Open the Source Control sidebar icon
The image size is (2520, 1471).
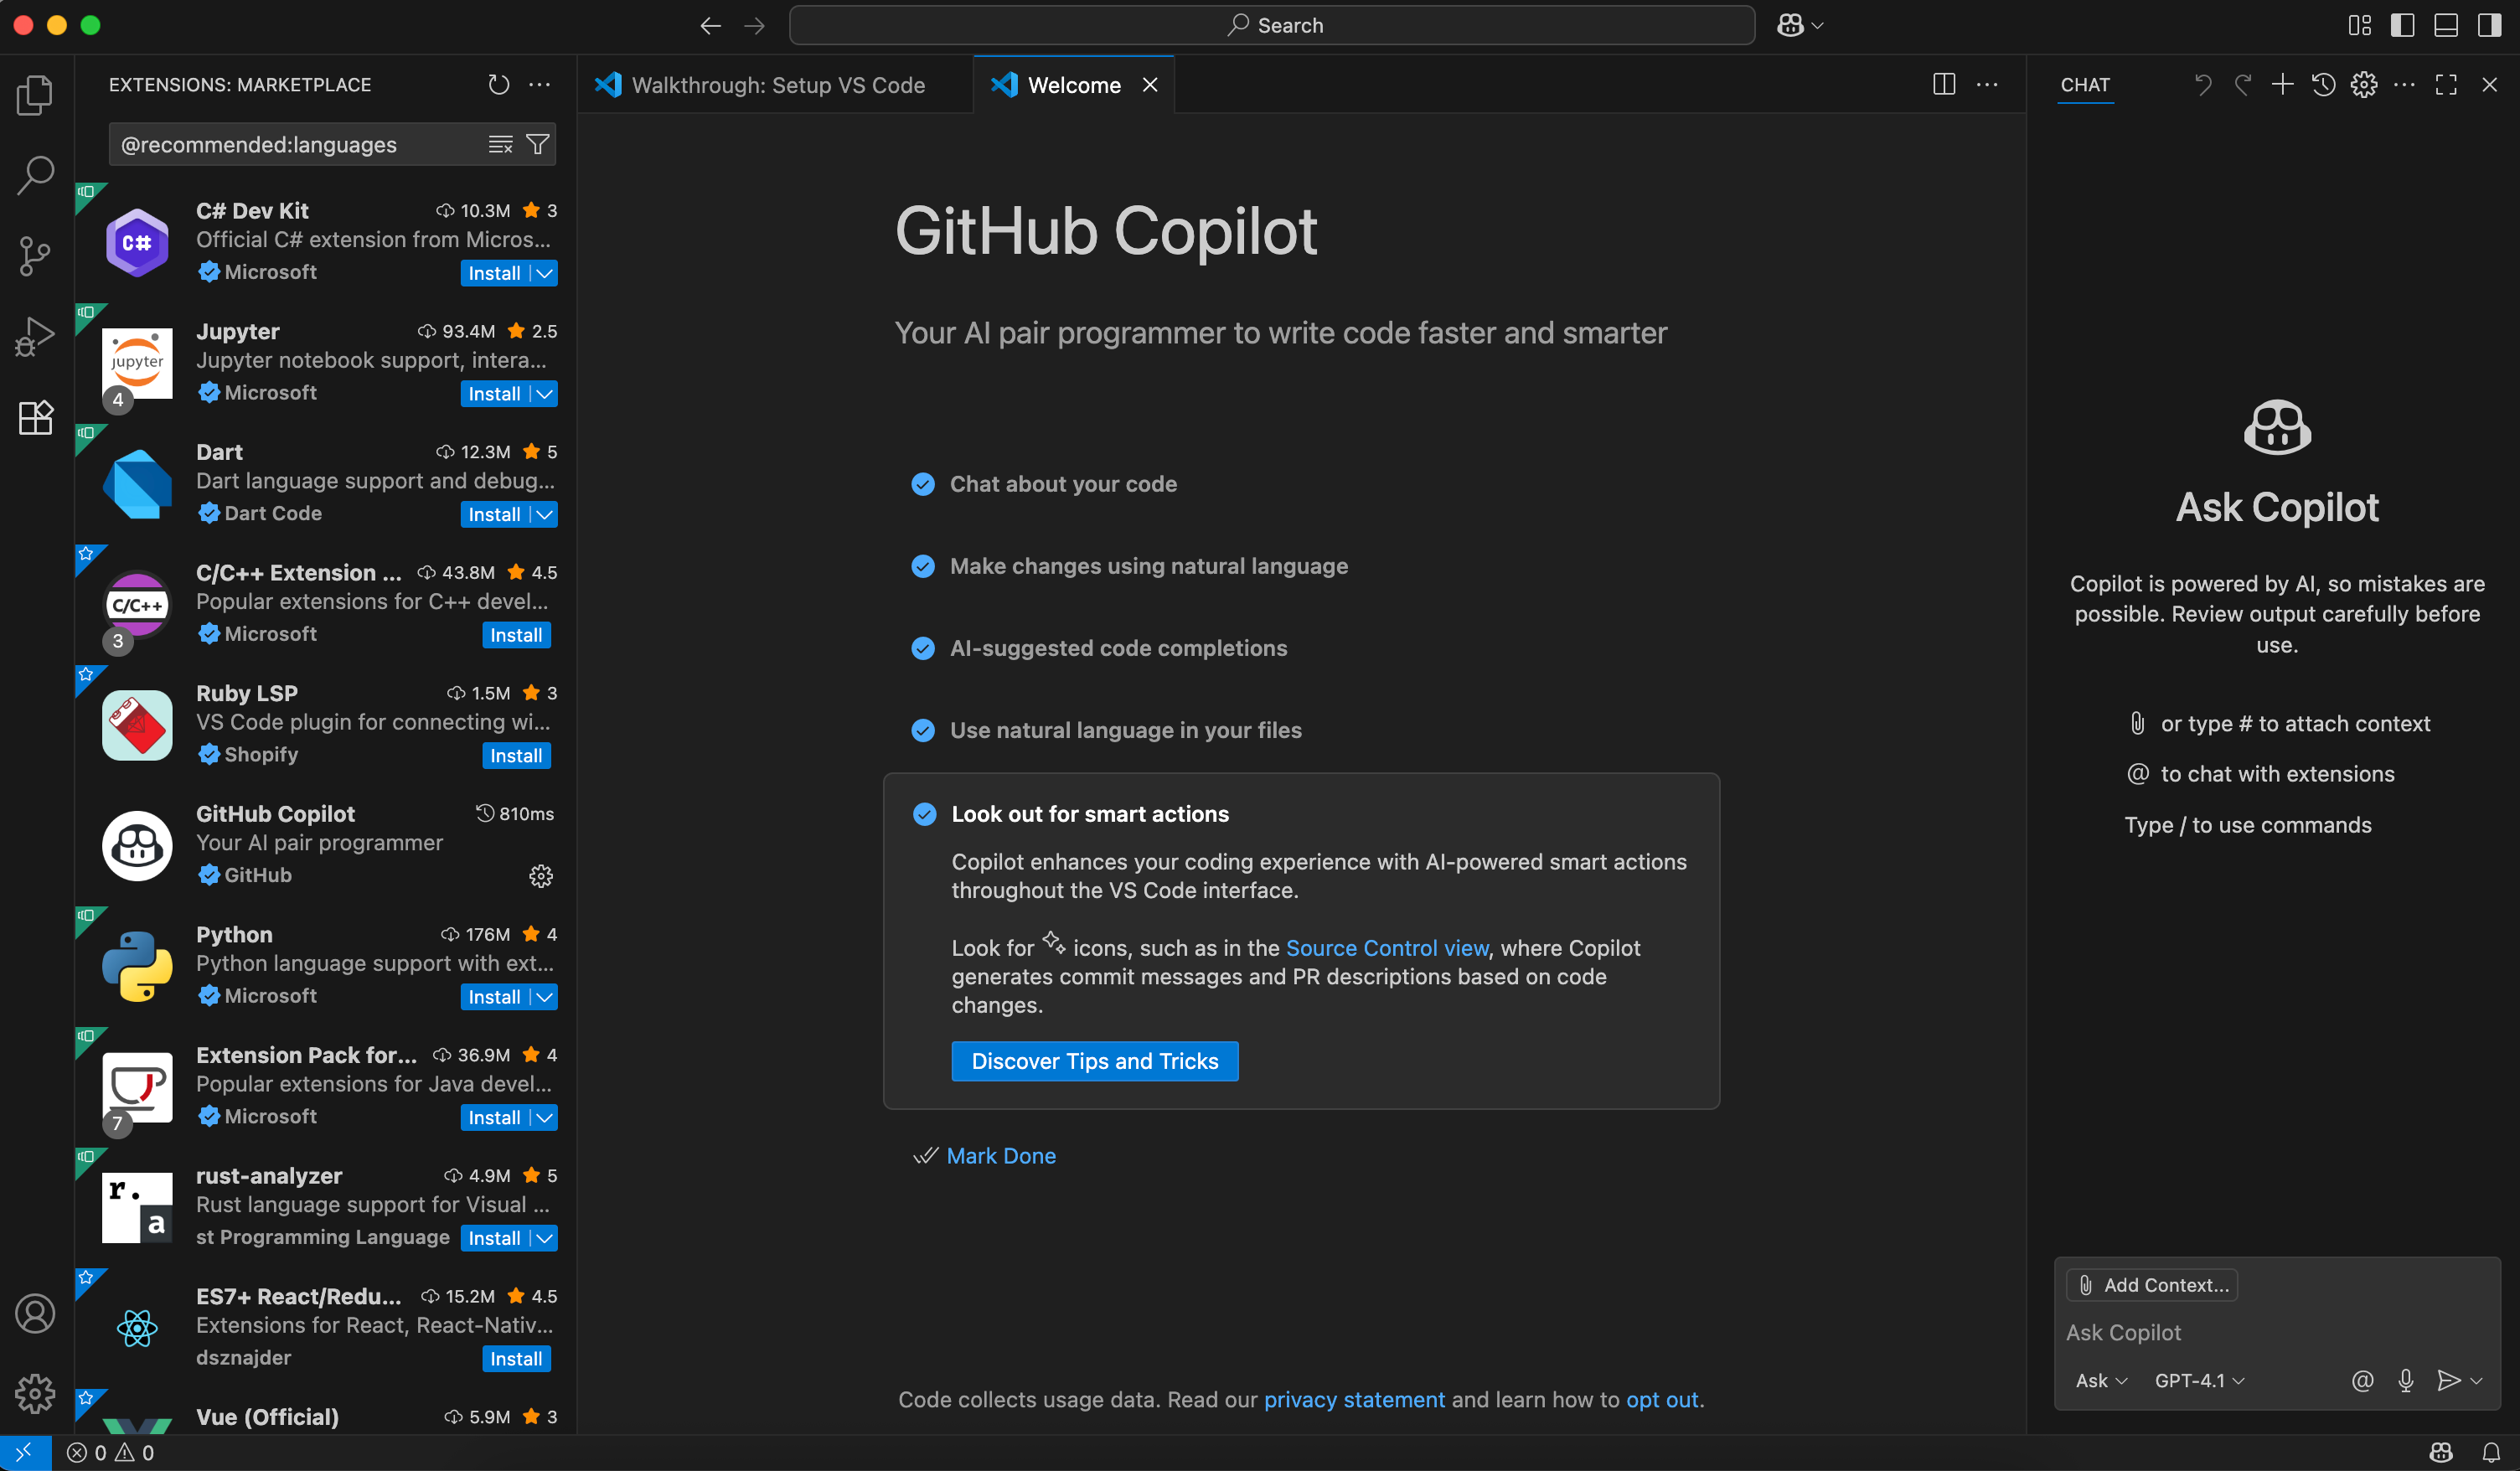point(35,256)
